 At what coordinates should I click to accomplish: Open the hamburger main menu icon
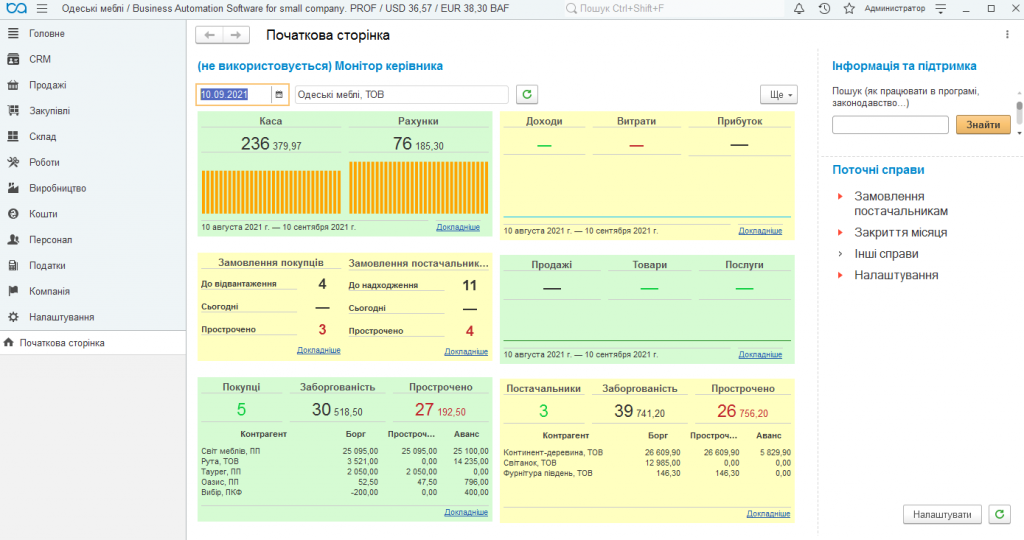(x=42, y=8)
